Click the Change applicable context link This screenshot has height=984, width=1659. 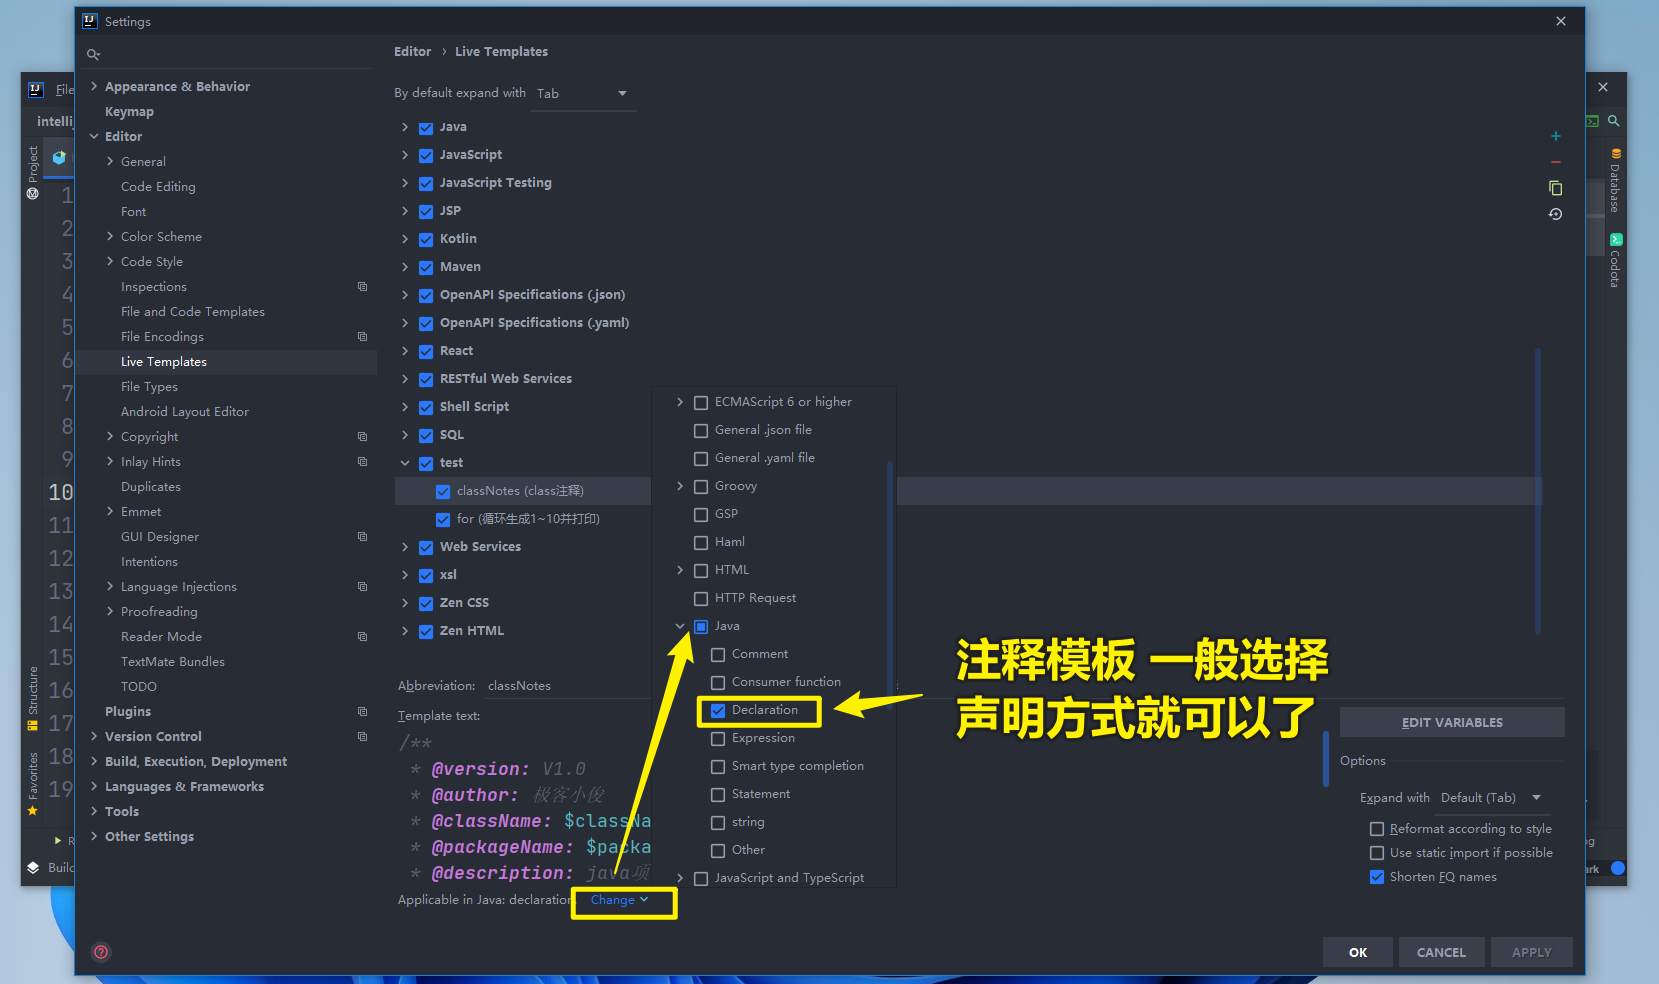tap(619, 900)
